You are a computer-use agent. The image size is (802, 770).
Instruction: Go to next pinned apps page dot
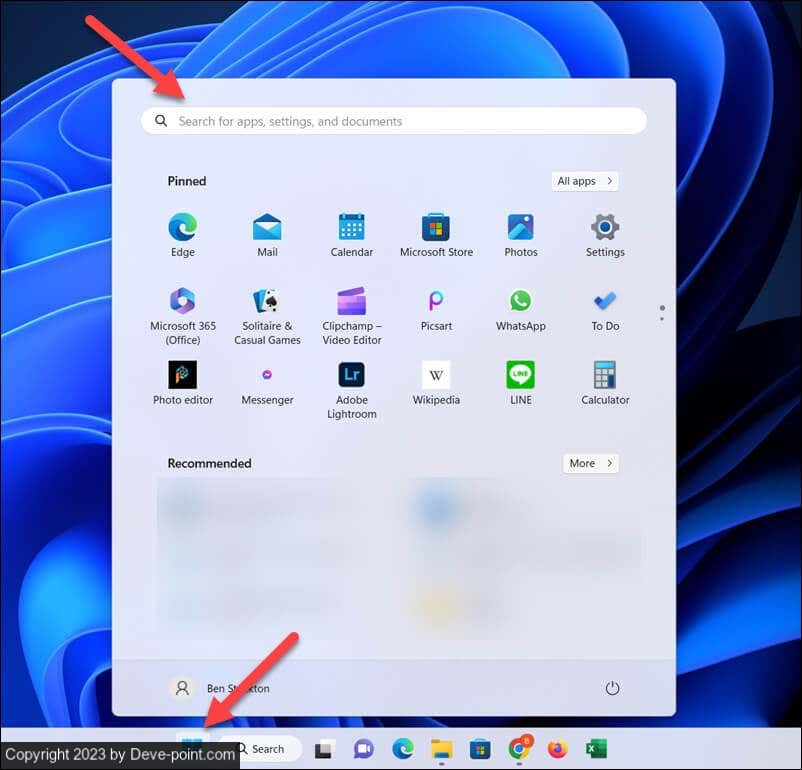point(662,319)
